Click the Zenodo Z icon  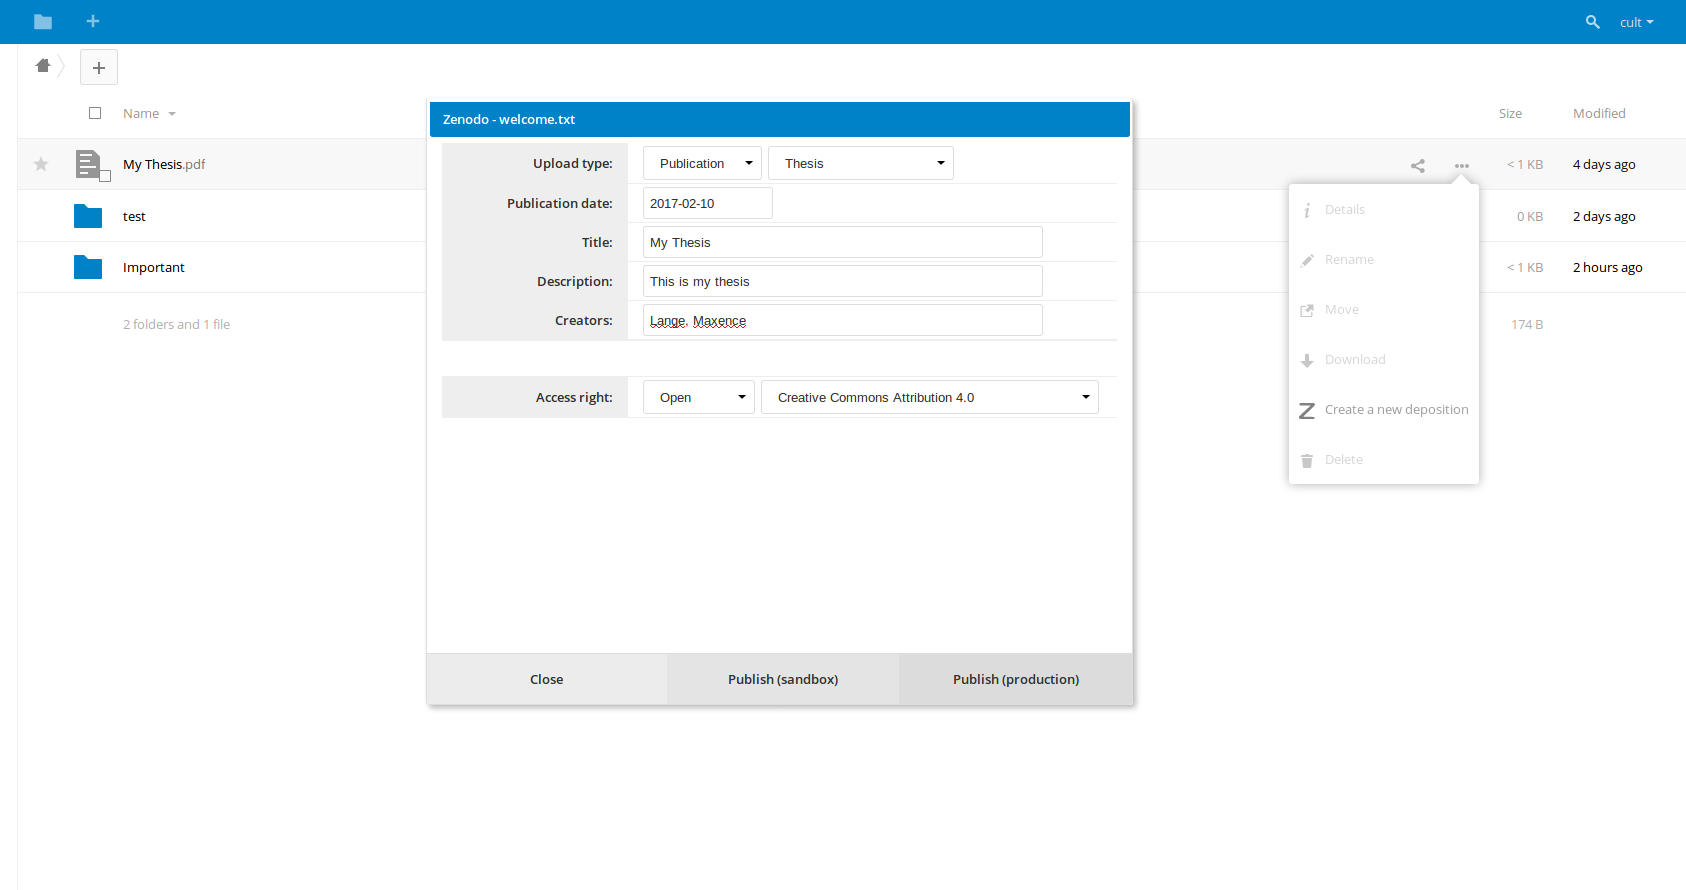coord(1307,410)
